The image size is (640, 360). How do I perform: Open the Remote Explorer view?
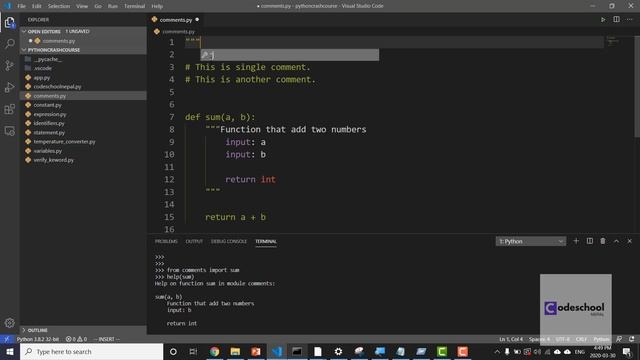click(x=10, y=131)
